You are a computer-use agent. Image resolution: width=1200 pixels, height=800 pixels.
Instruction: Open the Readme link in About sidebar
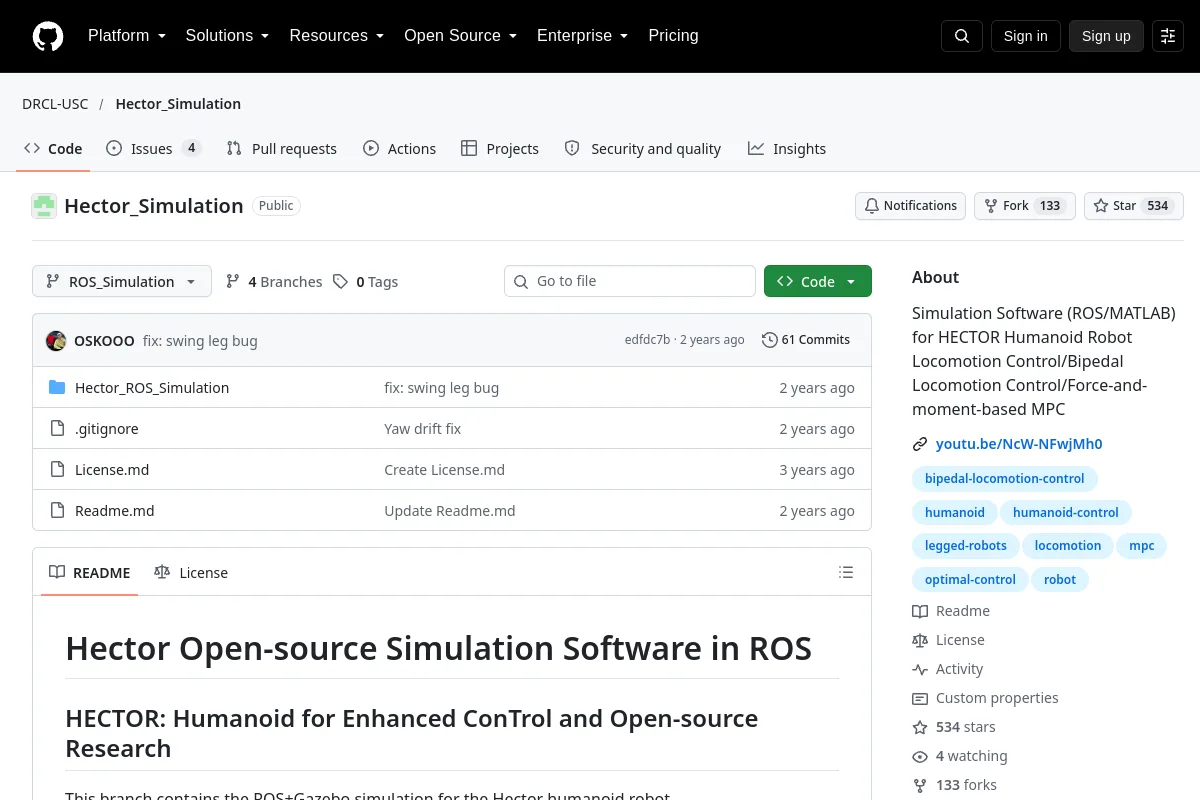point(951,611)
